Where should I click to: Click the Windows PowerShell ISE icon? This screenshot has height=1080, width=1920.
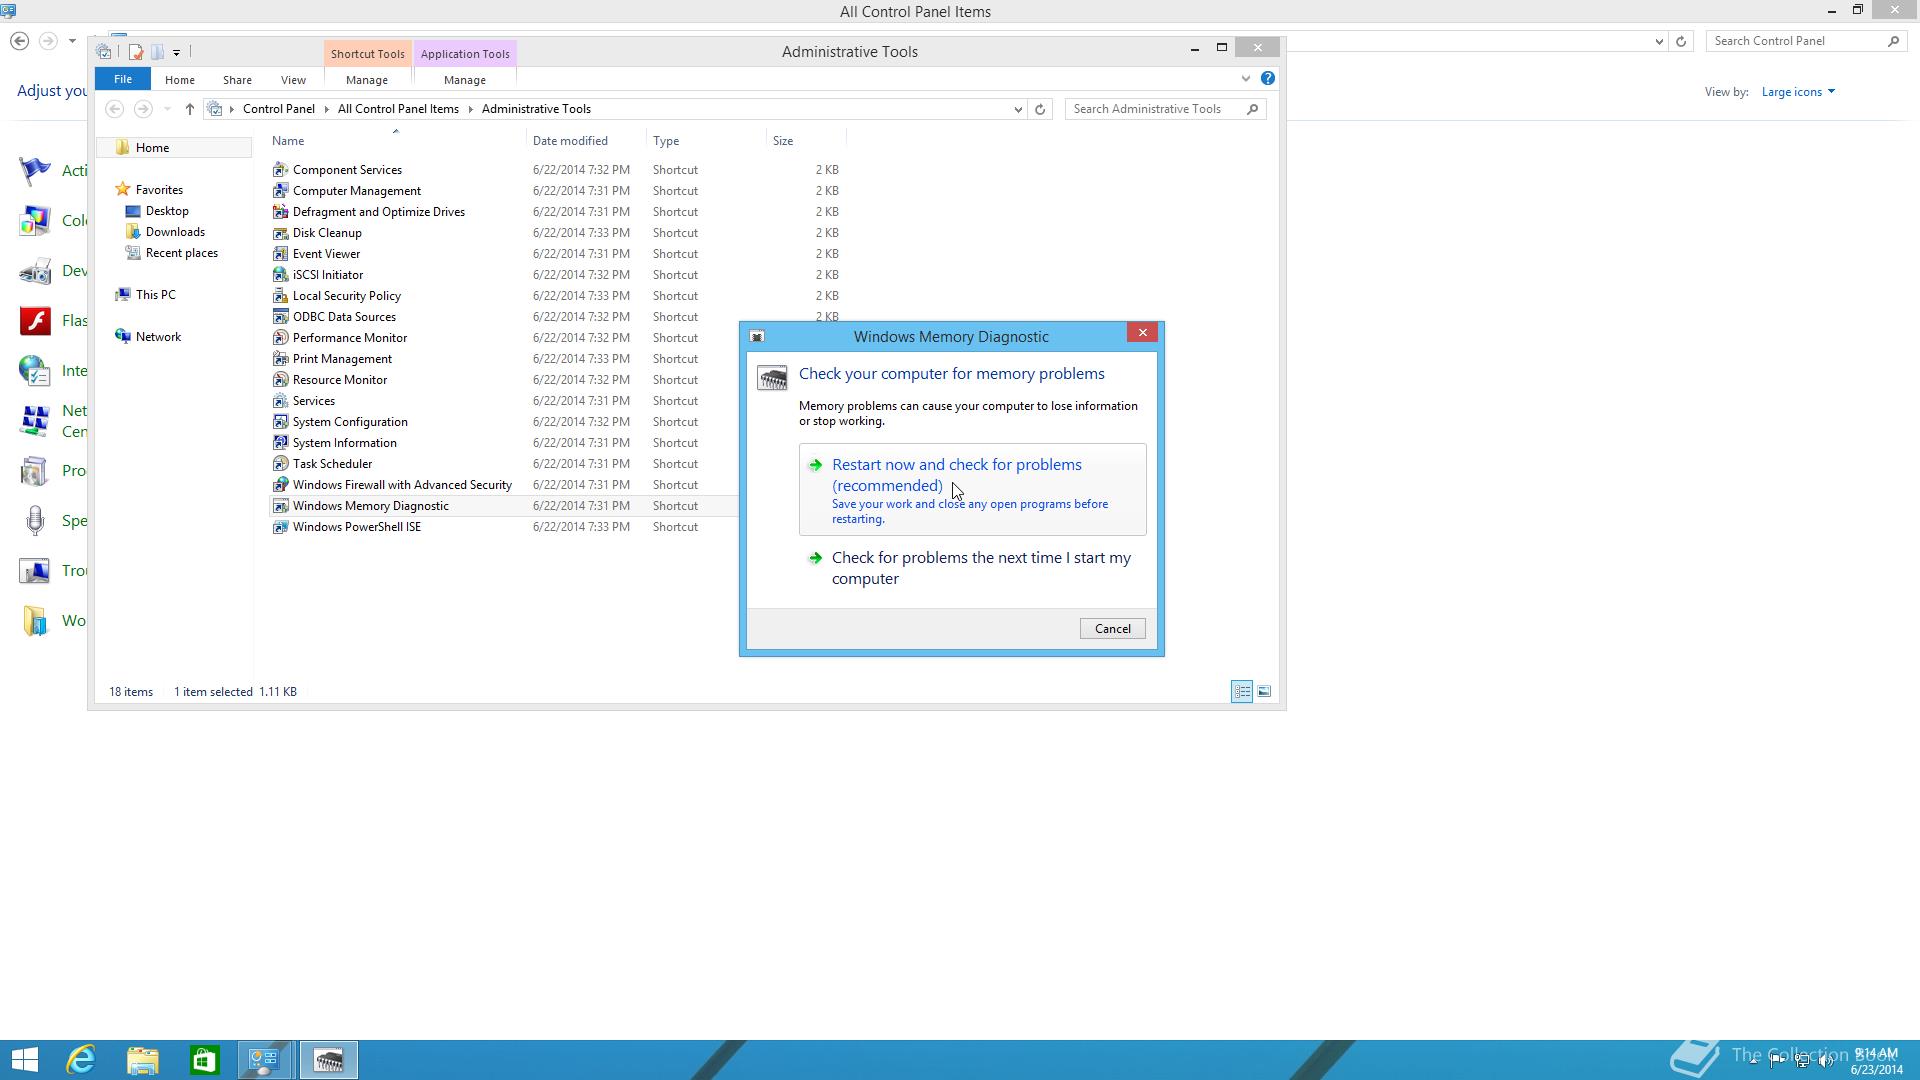pos(280,527)
